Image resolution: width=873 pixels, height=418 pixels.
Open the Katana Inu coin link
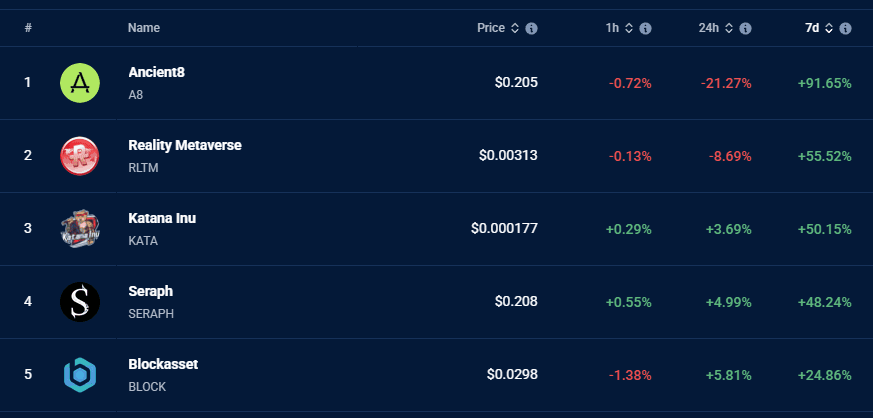point(162,218)
